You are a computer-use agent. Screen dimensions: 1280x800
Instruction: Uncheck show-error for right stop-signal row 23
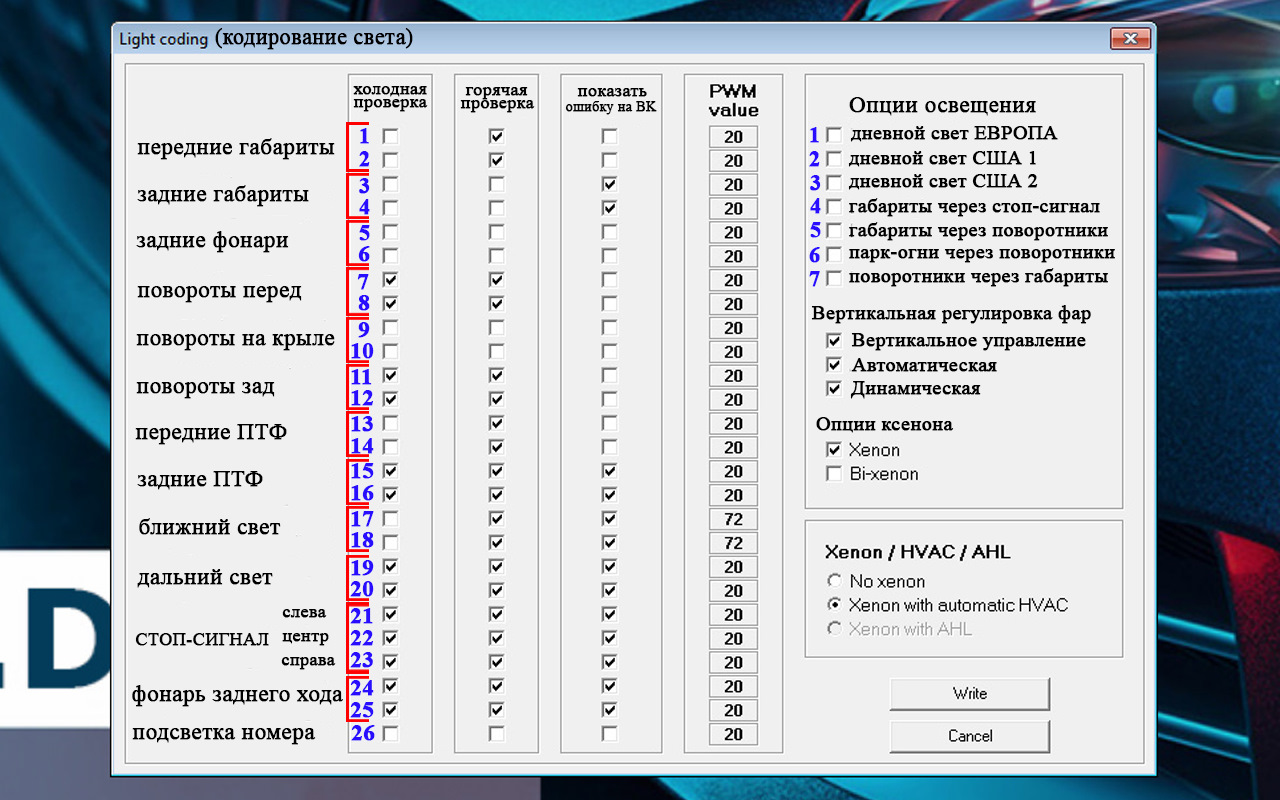point(609,663)
